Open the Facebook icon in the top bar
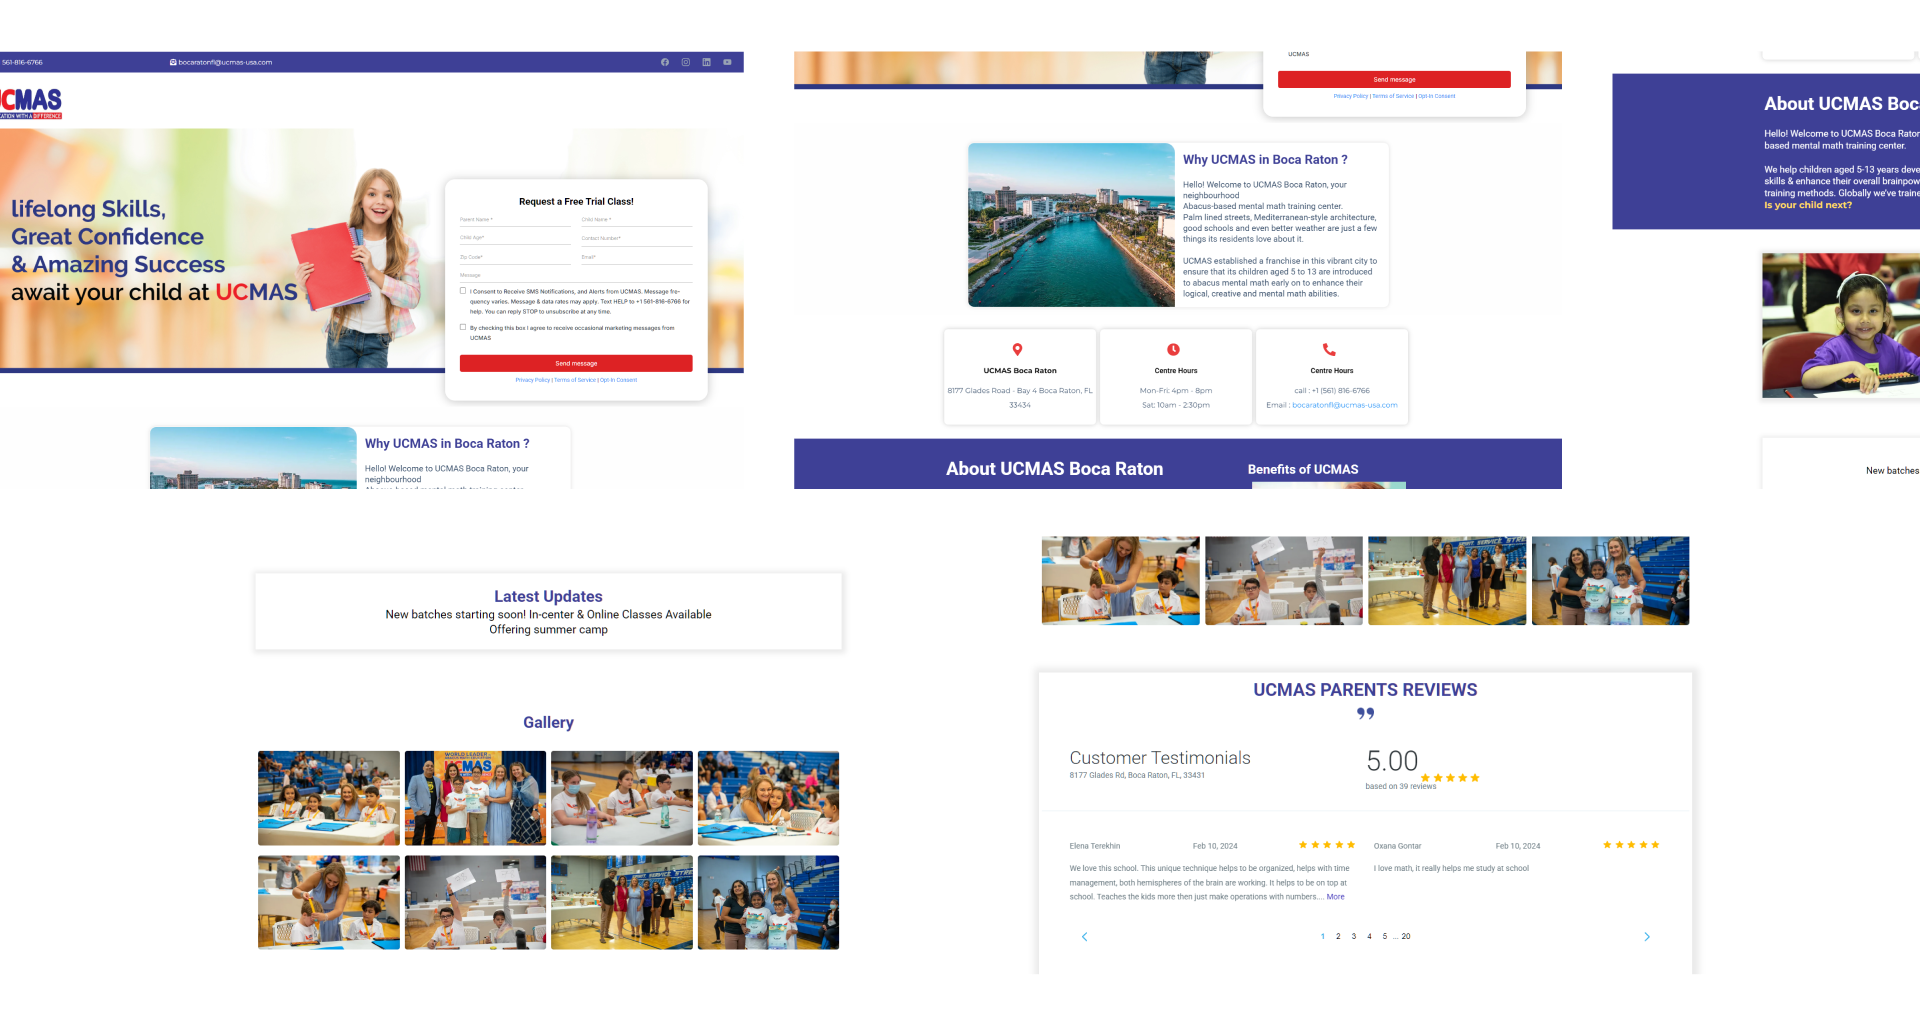The height and width of the screenshot is (1026, 1920). (665, 62)
